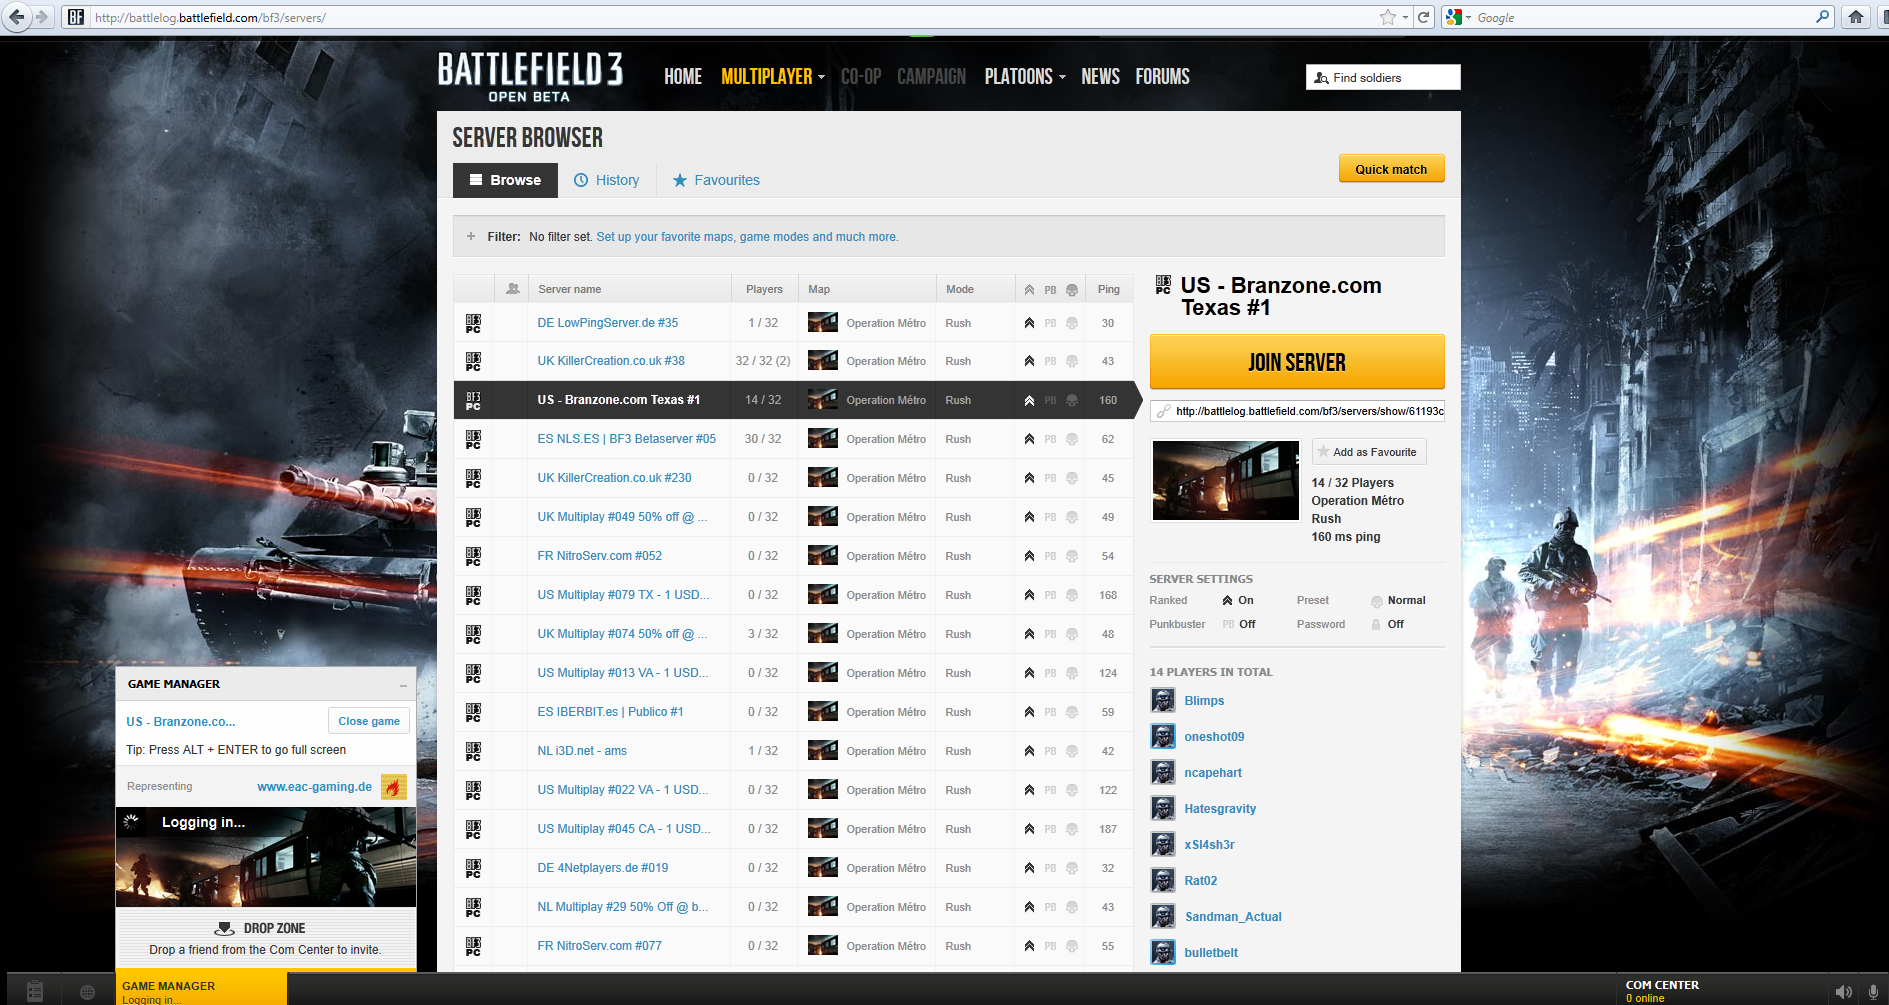
Task: Click the JOIN SERVER button
Action: (1297, 362)
